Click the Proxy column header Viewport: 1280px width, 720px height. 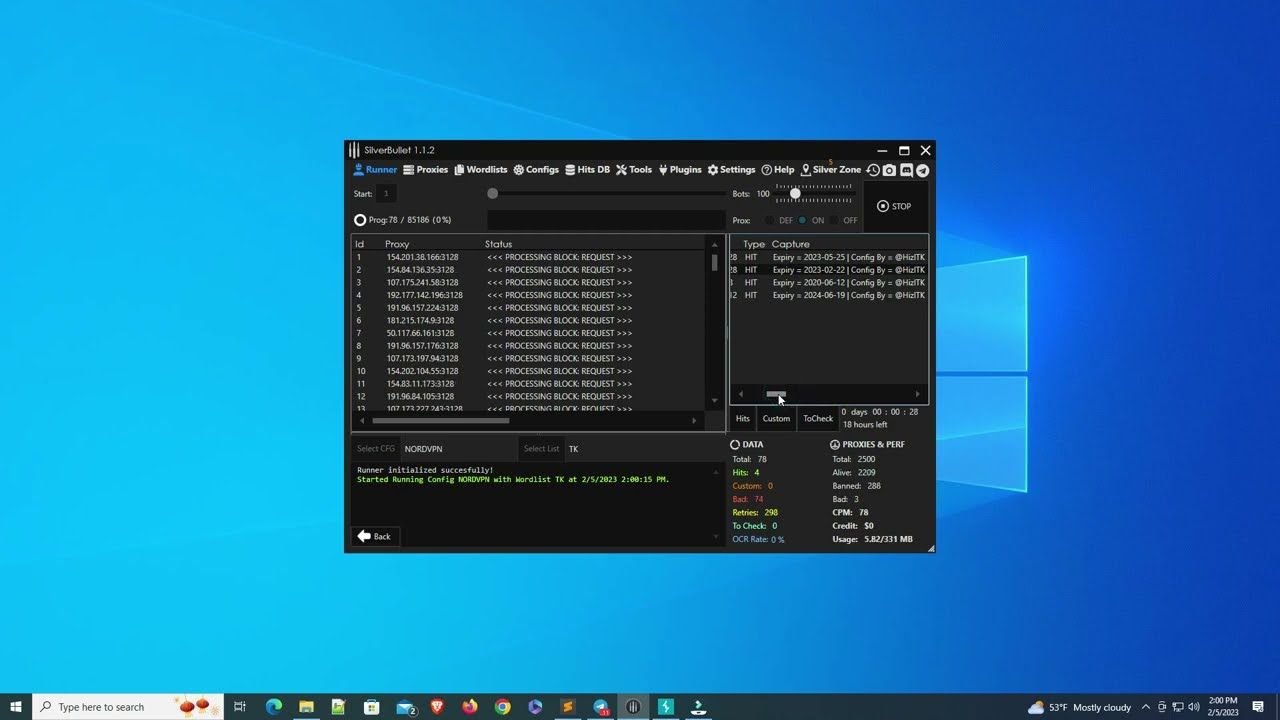(x=397, y=244)
